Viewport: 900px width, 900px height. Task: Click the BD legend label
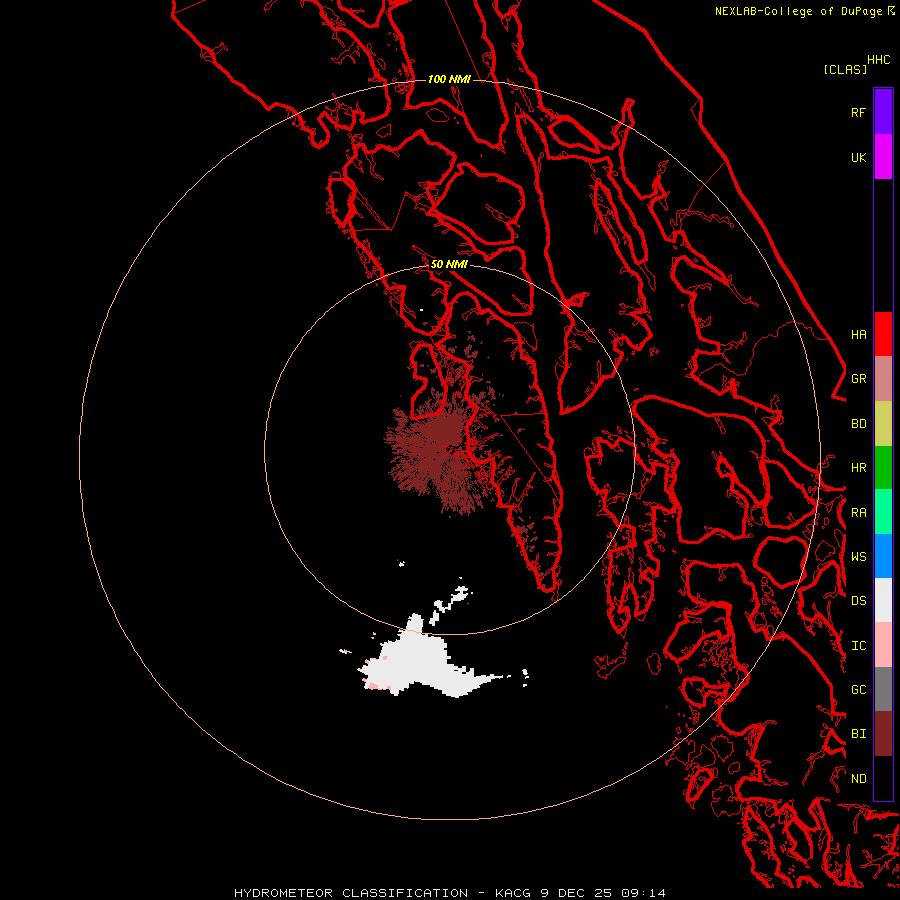coord(858,424)
